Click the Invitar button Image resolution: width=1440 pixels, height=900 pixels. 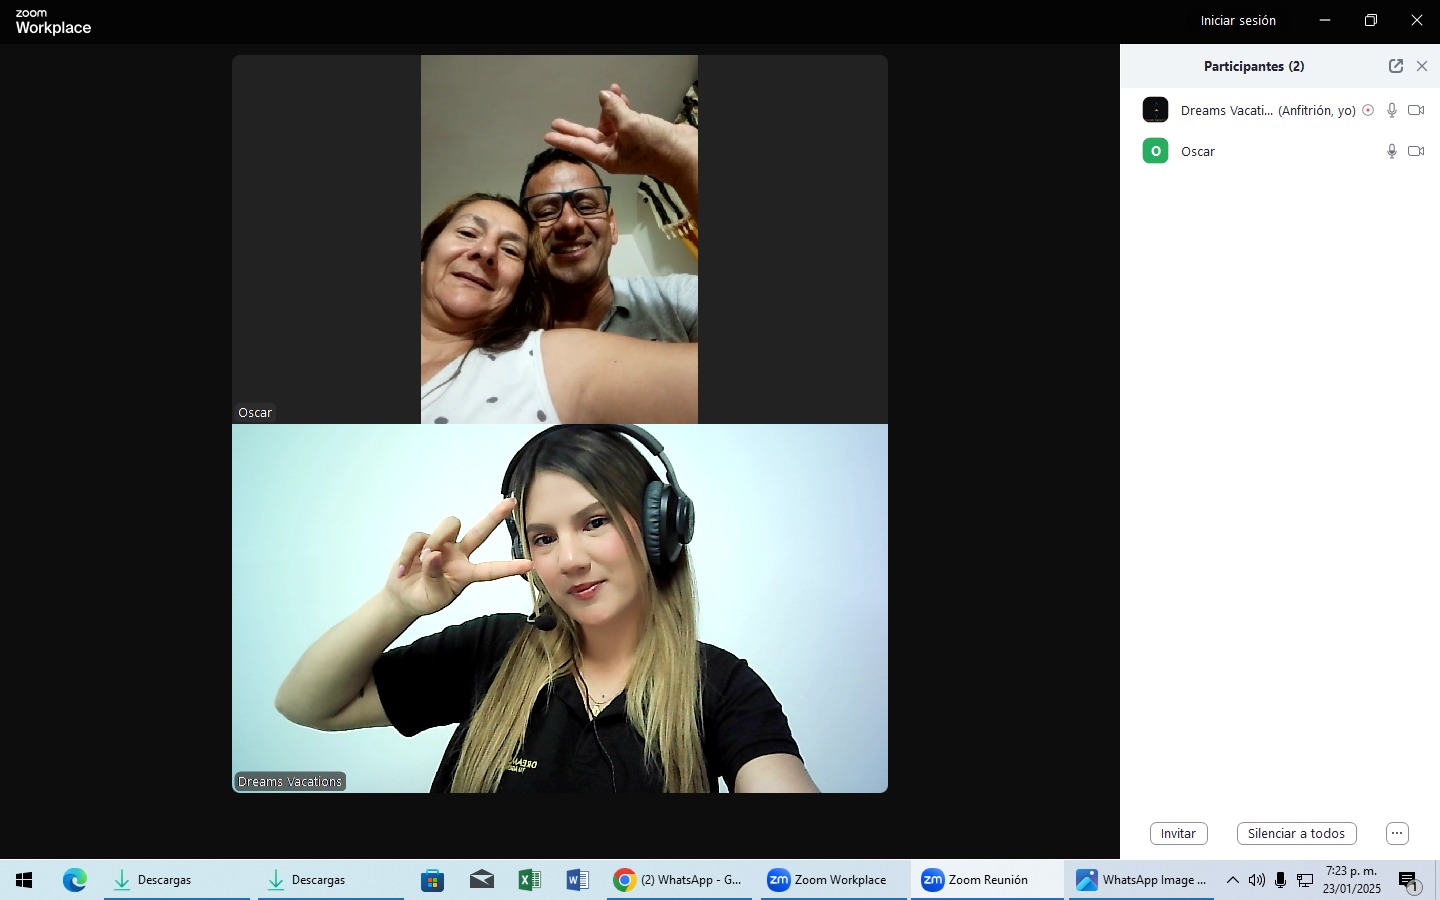tap(1178, 833)
